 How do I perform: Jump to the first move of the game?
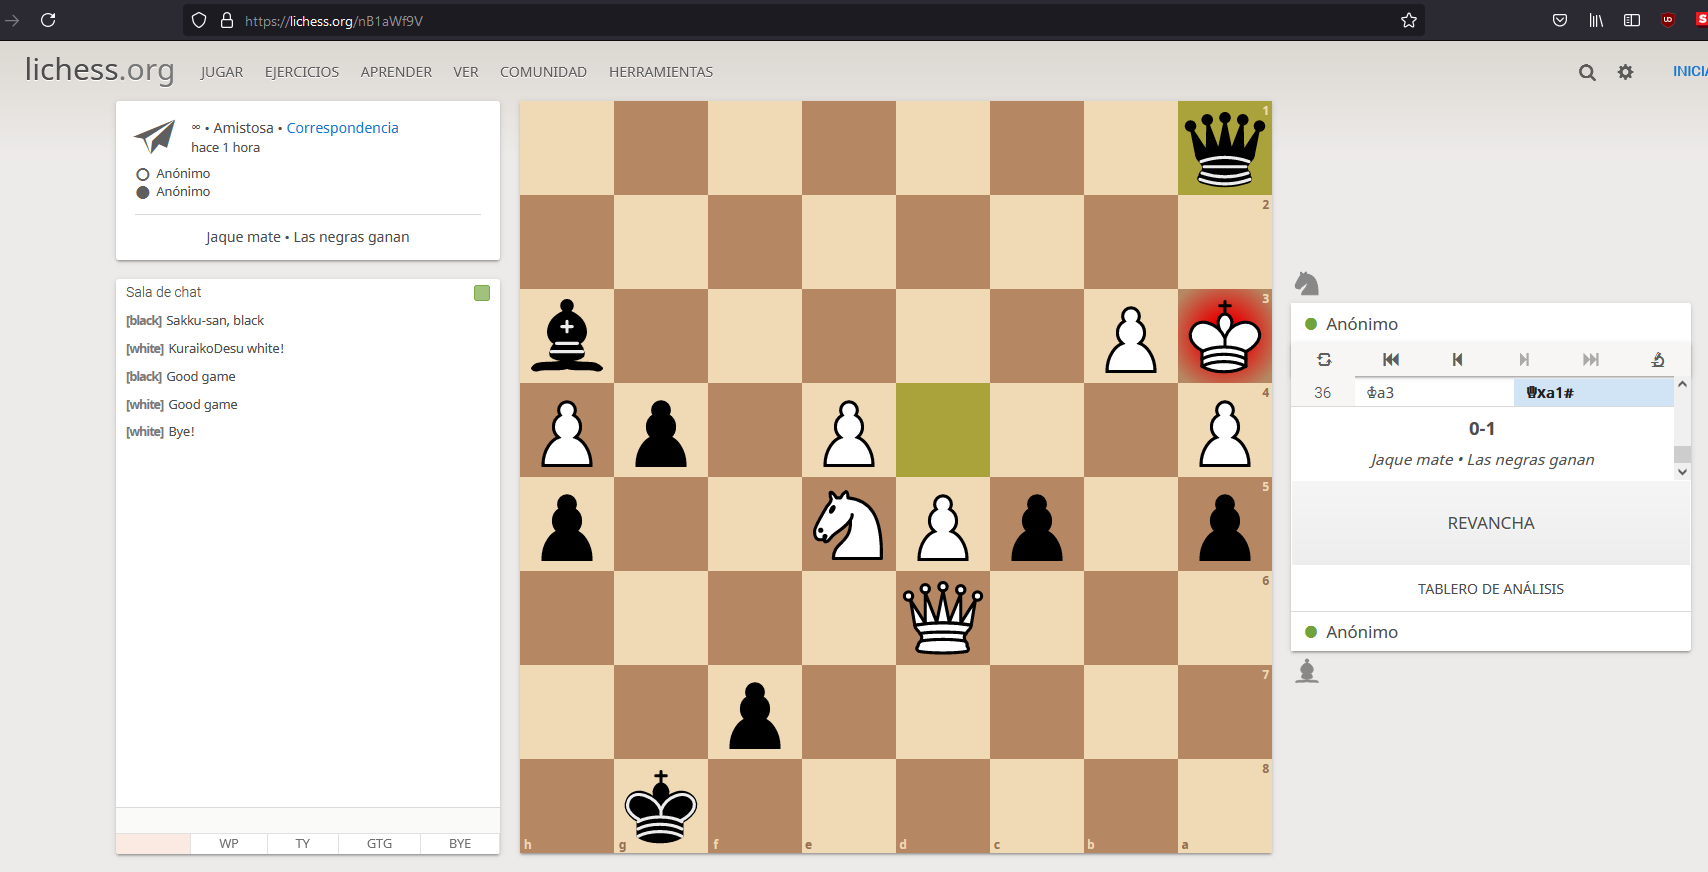(x=1390, y=360)
